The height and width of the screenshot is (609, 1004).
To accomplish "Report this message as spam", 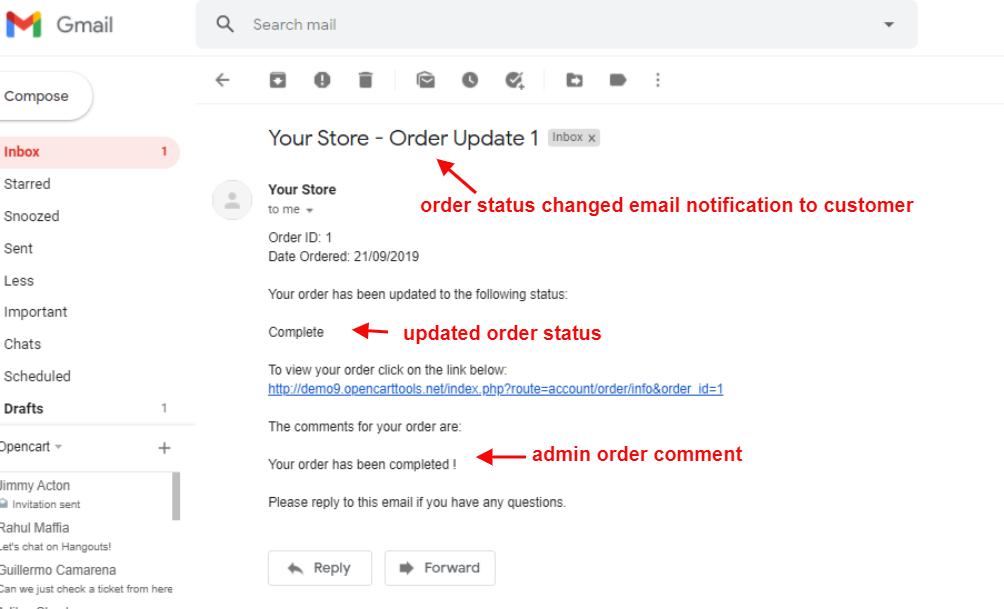I will click(322, 80).
